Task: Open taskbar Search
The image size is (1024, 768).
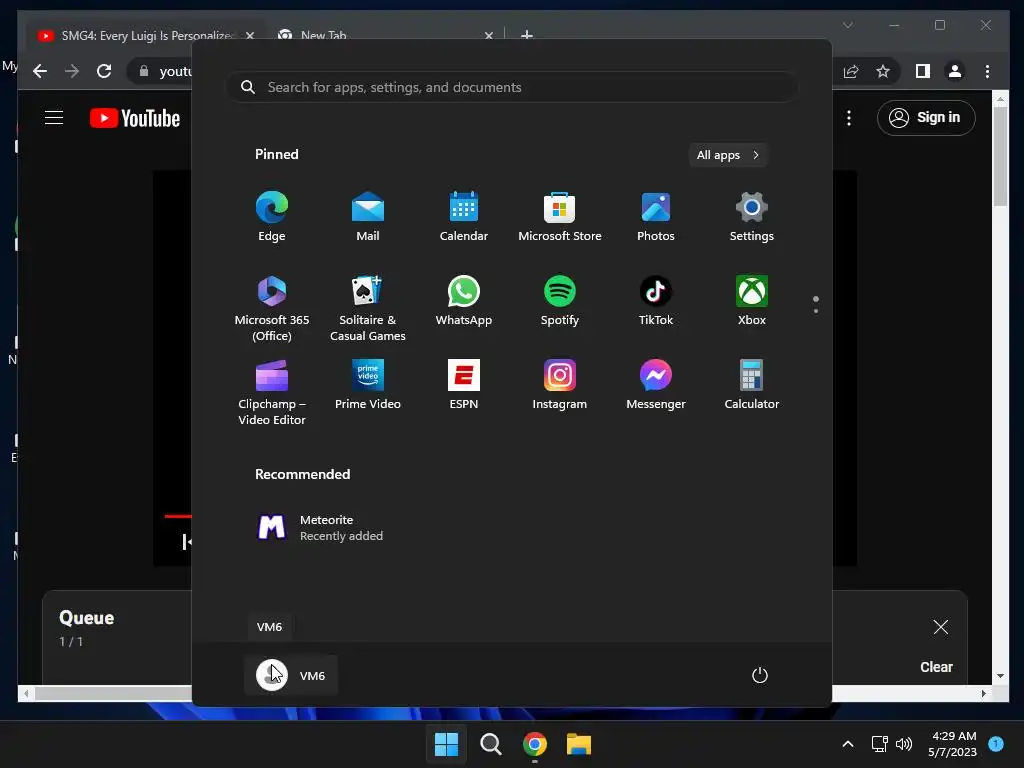Action: 490,744
